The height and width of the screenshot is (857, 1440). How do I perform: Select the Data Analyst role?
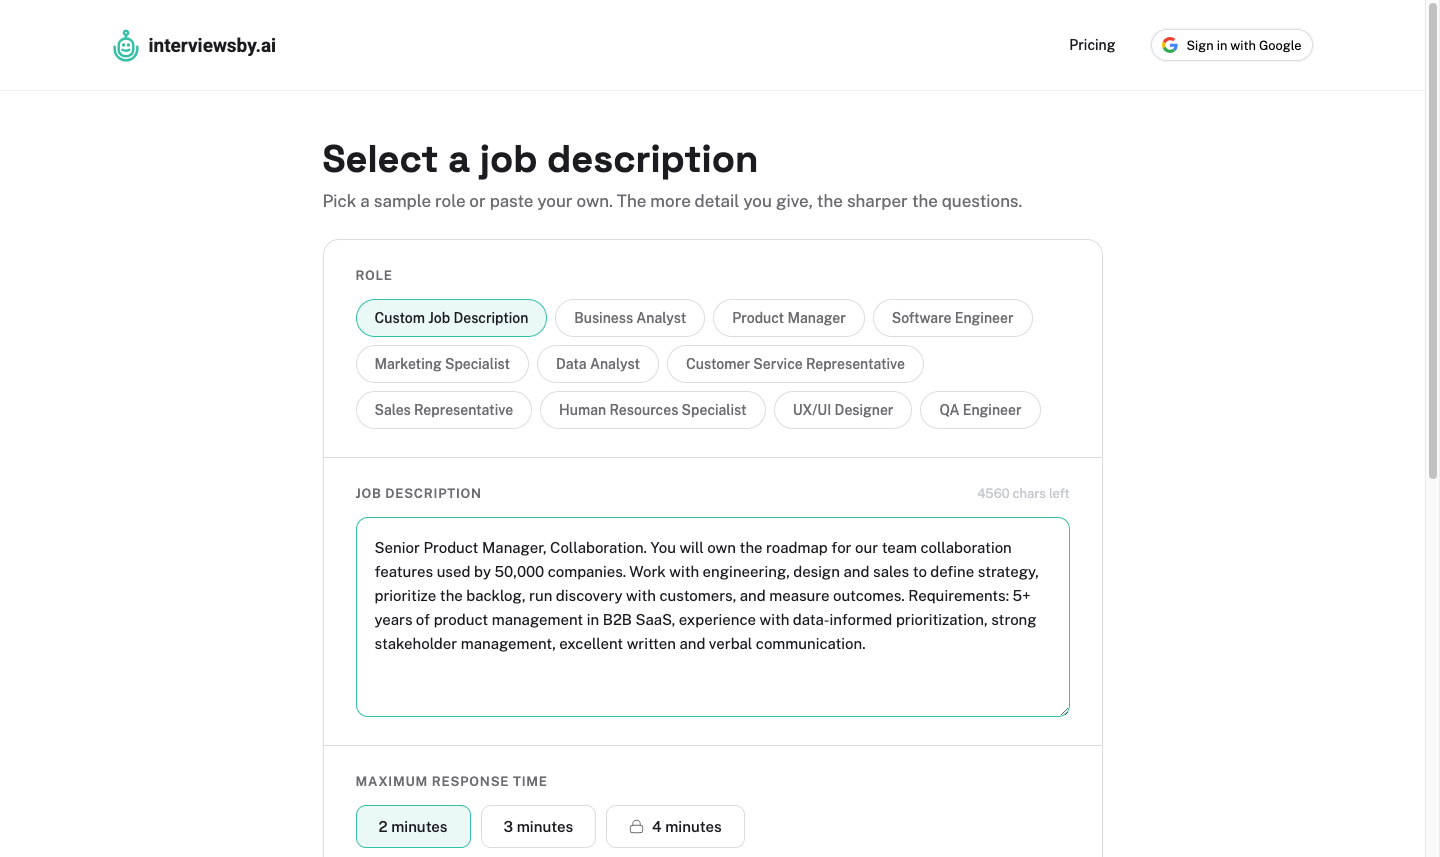(598, 364)
